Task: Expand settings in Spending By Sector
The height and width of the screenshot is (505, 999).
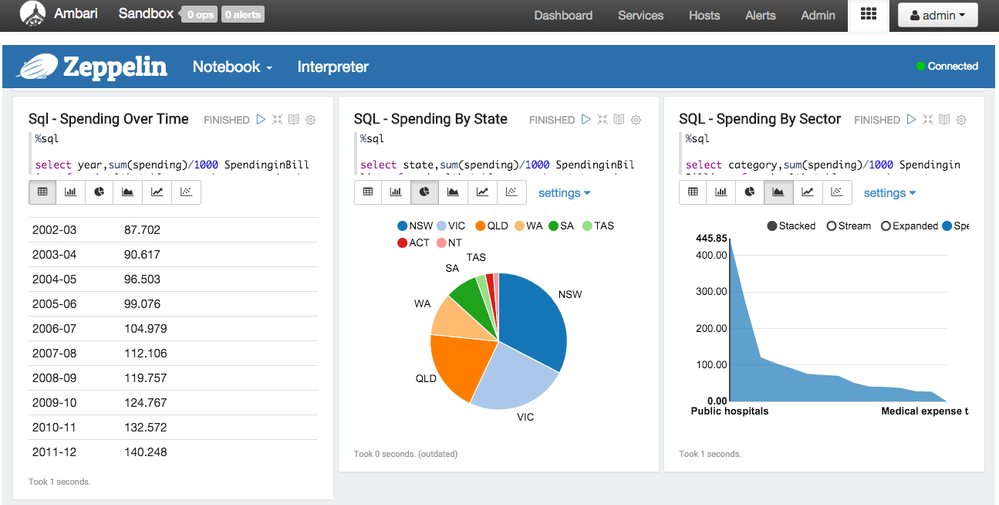Action: (889, 192)
